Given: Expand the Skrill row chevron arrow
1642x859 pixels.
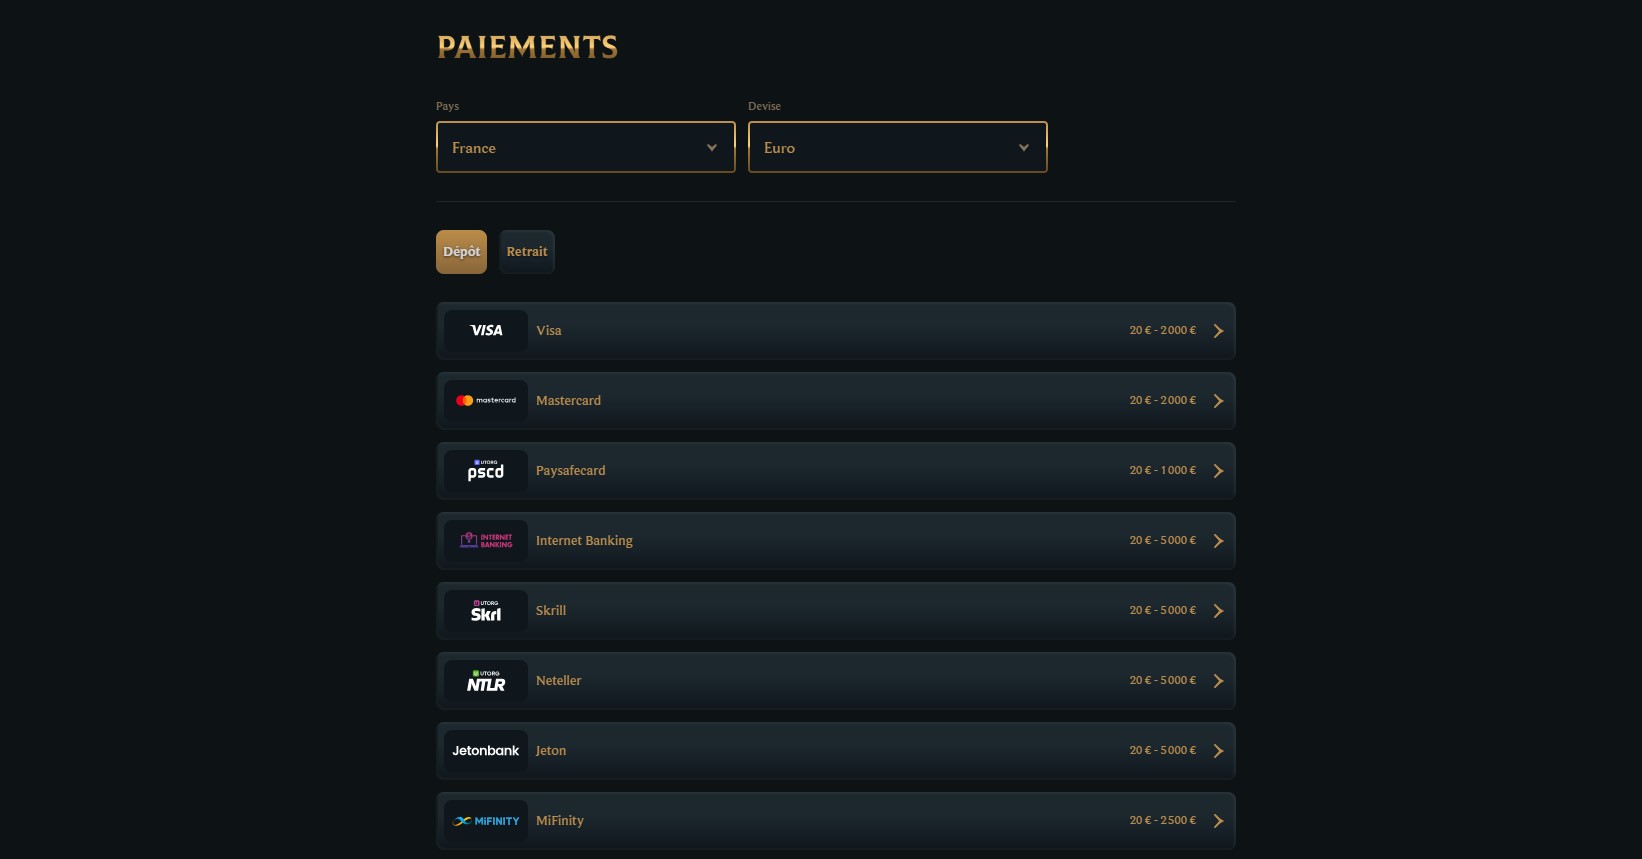Looking at the screenshot, I should 1218,611.
